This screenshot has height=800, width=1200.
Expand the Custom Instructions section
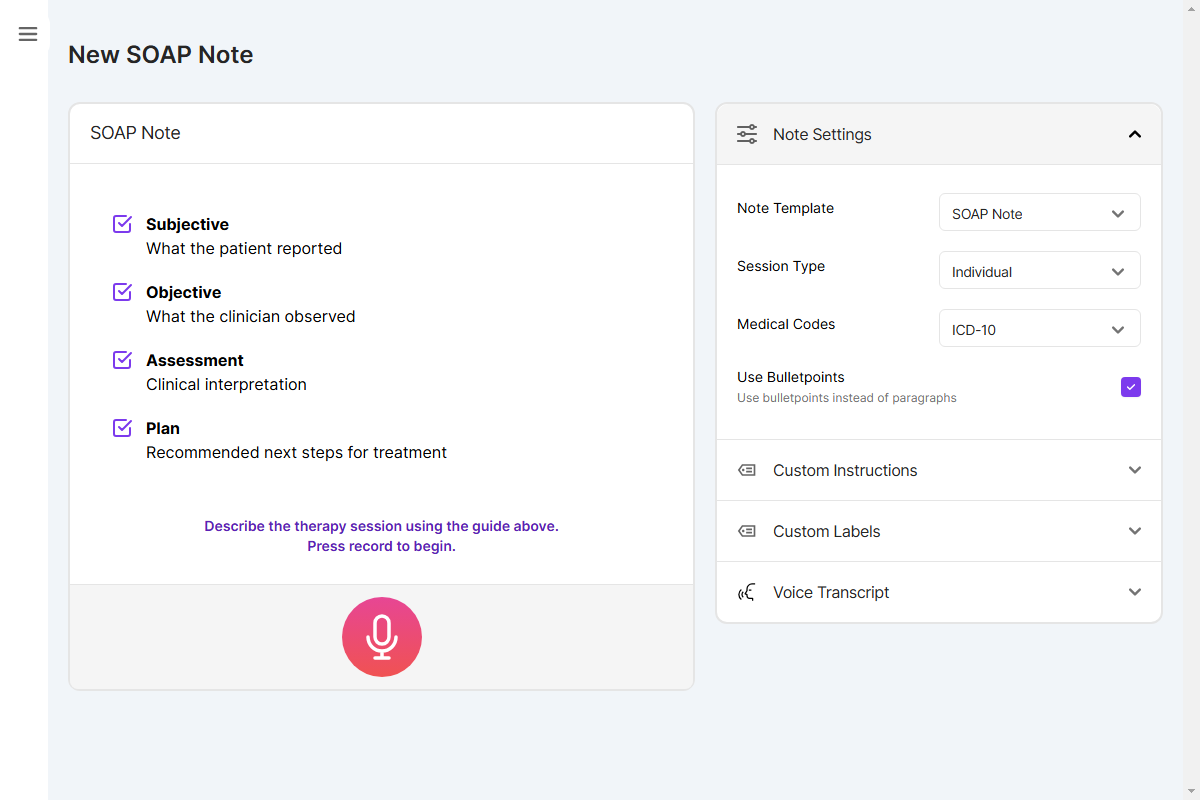(x=1134, y=470)
